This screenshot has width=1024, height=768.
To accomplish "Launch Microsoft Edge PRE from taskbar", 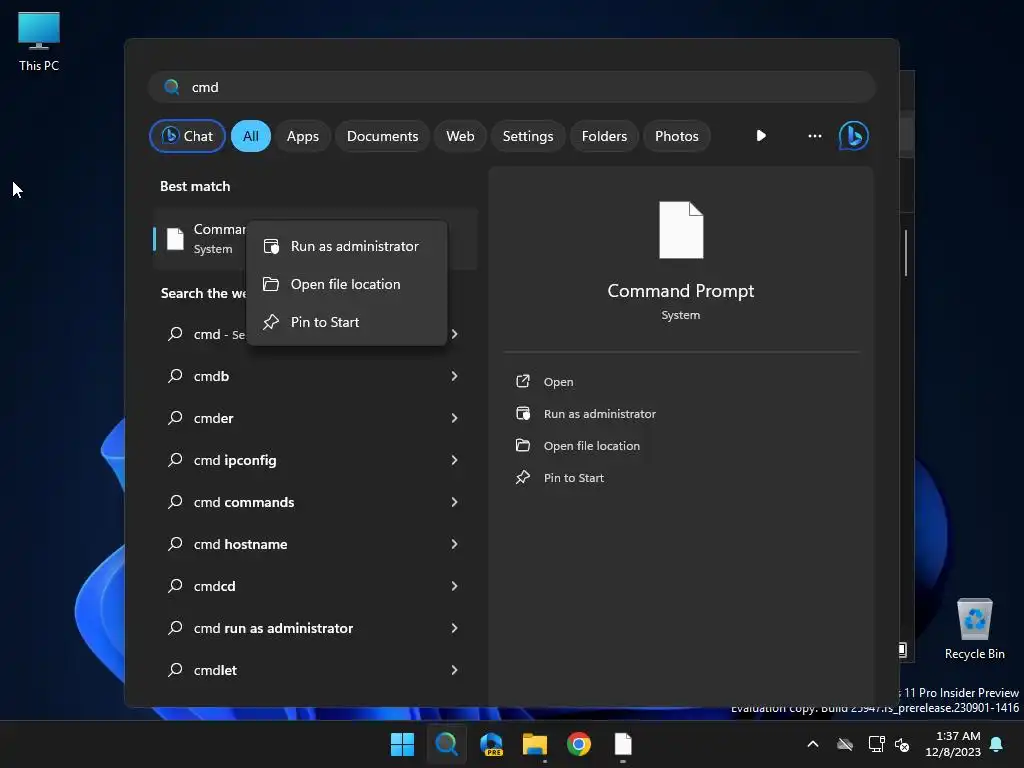I will pos(491,744).
